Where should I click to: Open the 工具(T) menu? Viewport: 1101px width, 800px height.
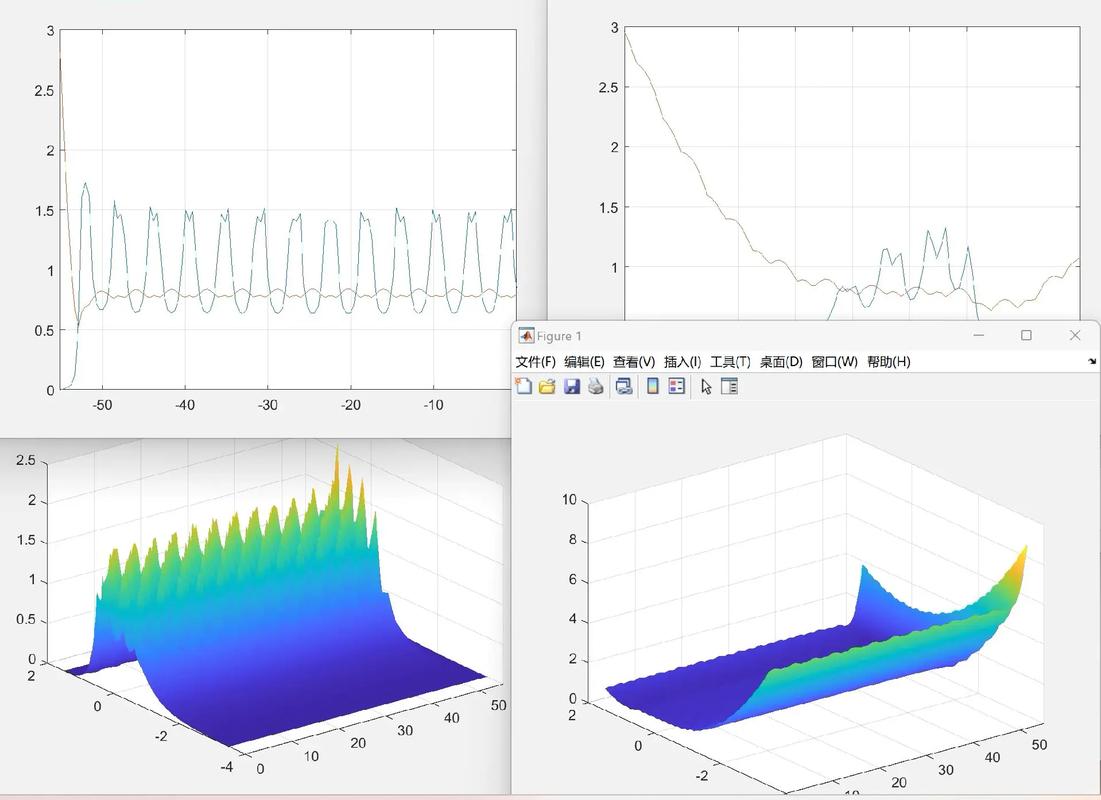[x=730, y=362]
